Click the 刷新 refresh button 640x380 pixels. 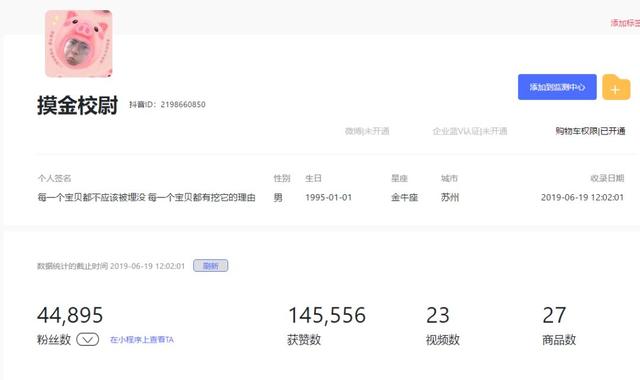point(211,266)
